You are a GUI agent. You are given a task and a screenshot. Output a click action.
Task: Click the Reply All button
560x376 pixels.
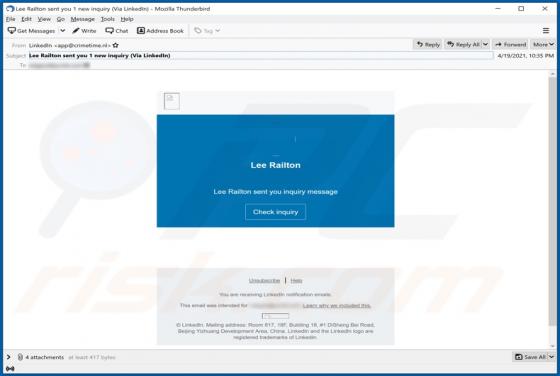click(463, 44)
